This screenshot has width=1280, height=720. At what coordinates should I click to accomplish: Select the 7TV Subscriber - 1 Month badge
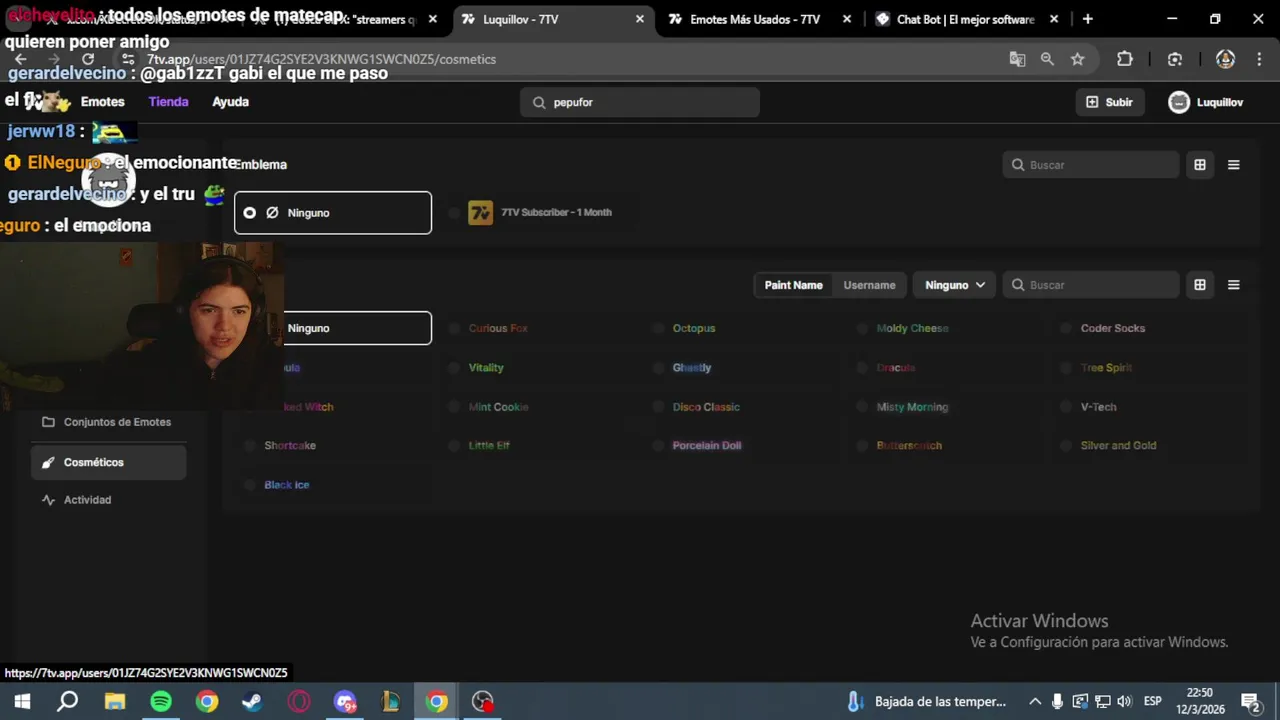point(541,213)
